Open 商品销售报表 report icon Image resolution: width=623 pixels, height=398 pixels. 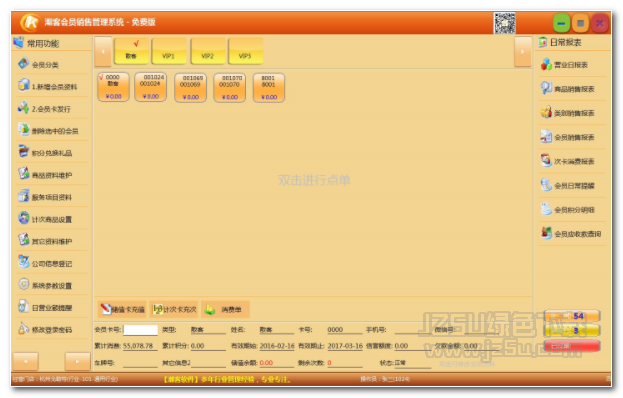[x=546, y=88]
